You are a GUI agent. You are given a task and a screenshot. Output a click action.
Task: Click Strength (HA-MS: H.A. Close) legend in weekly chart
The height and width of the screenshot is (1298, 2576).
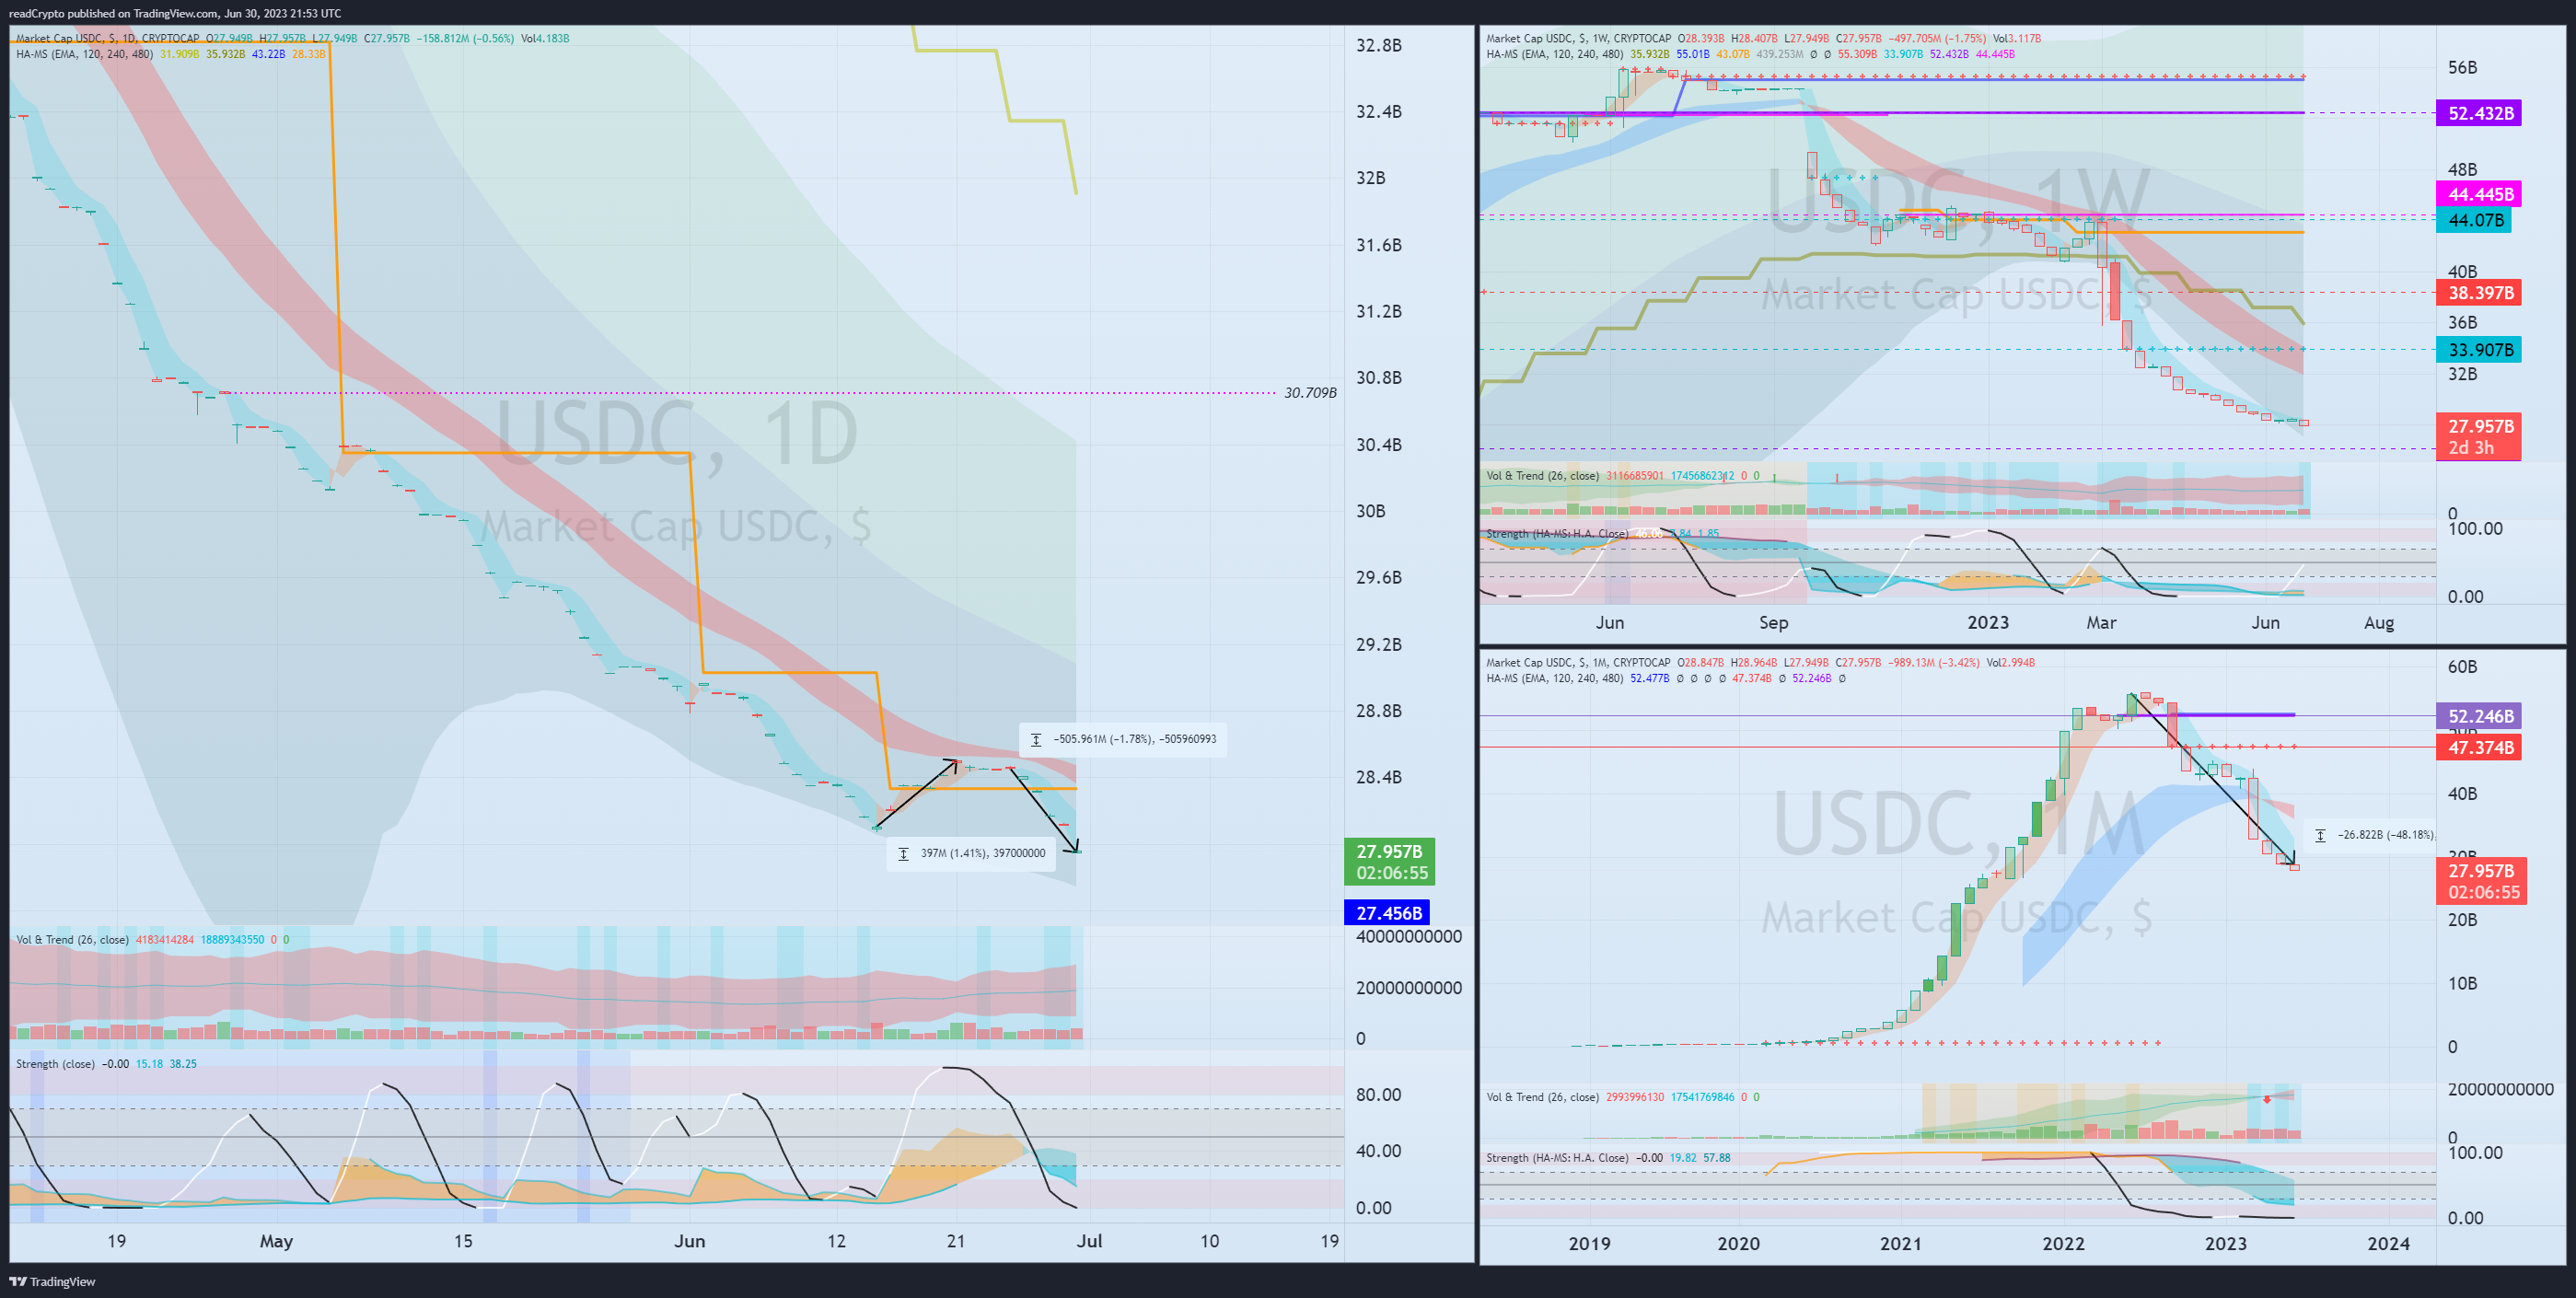point(1602,533)
